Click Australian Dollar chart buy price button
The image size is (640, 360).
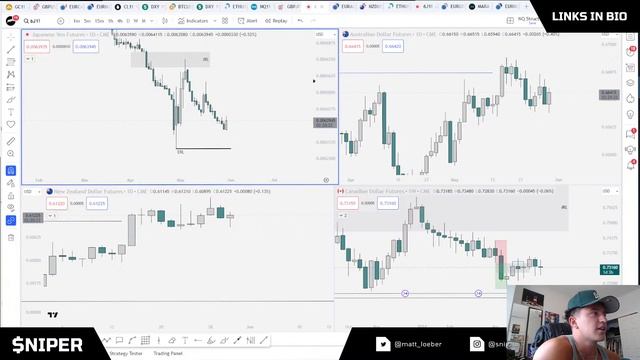tap(393, 47)
